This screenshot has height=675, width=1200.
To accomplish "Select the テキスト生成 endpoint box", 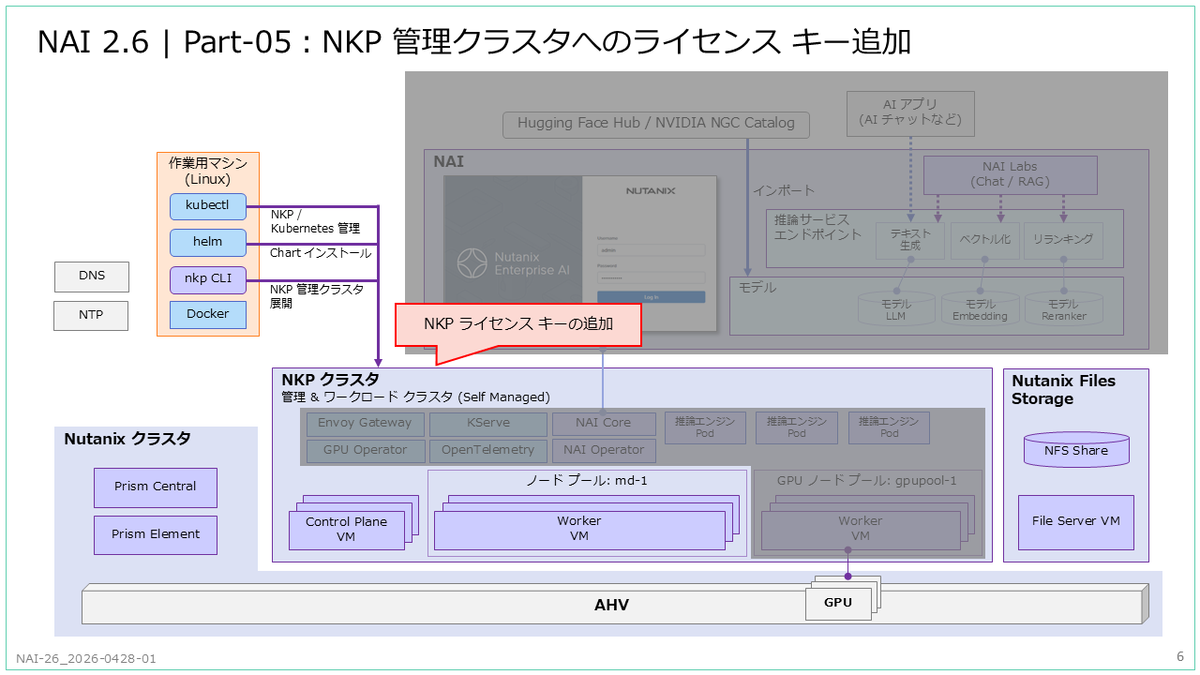I will pos(909,240).
